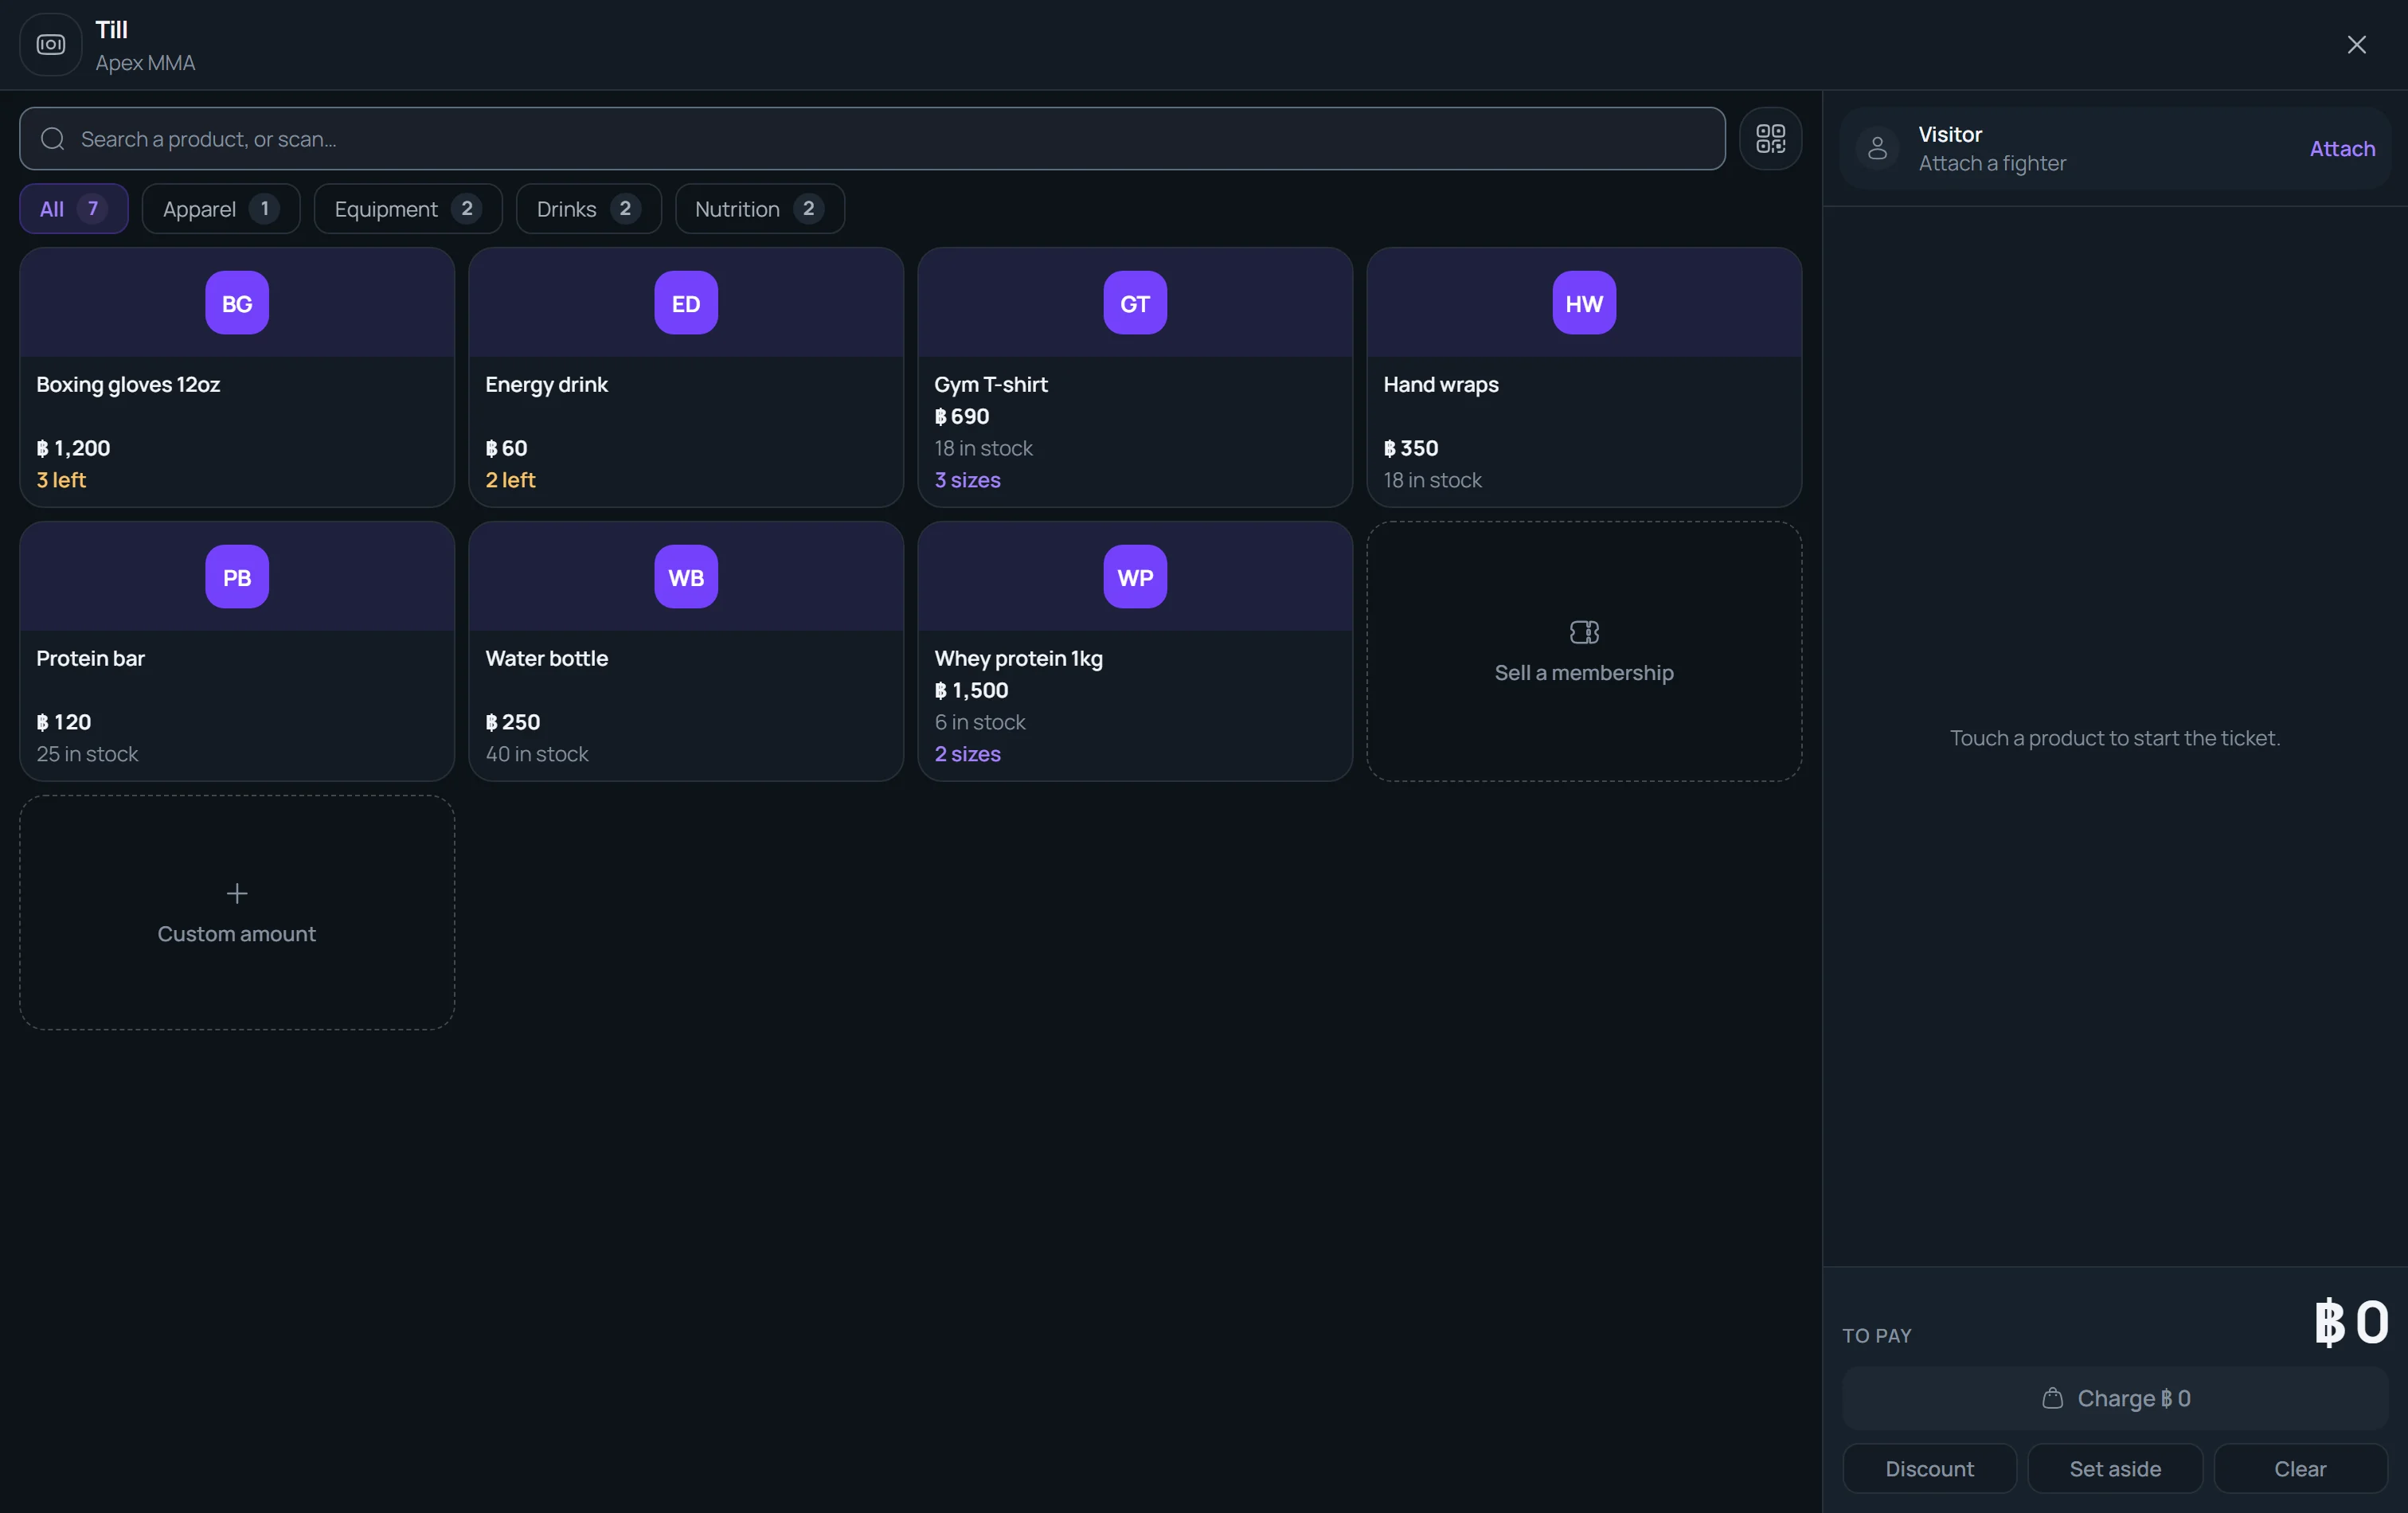Click the membership ticket icon
Image resolution: width=2408 pixels, height=1513 pixels.
1584,632
